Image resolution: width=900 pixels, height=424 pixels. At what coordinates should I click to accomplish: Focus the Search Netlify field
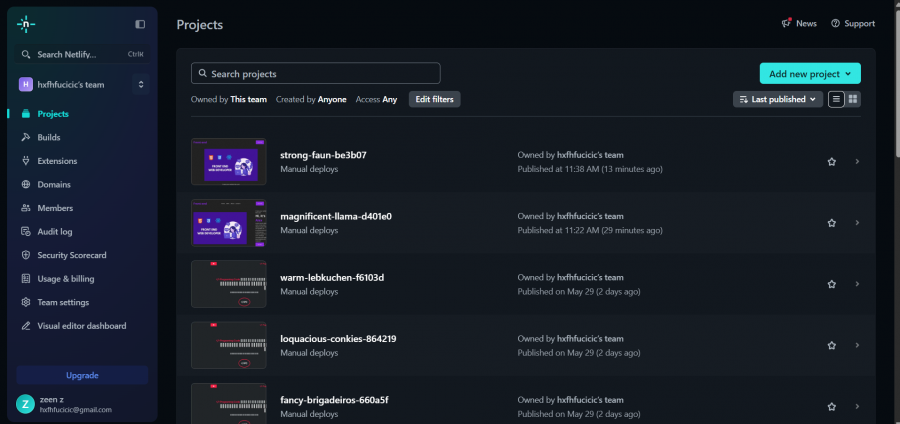pos(82,54)
